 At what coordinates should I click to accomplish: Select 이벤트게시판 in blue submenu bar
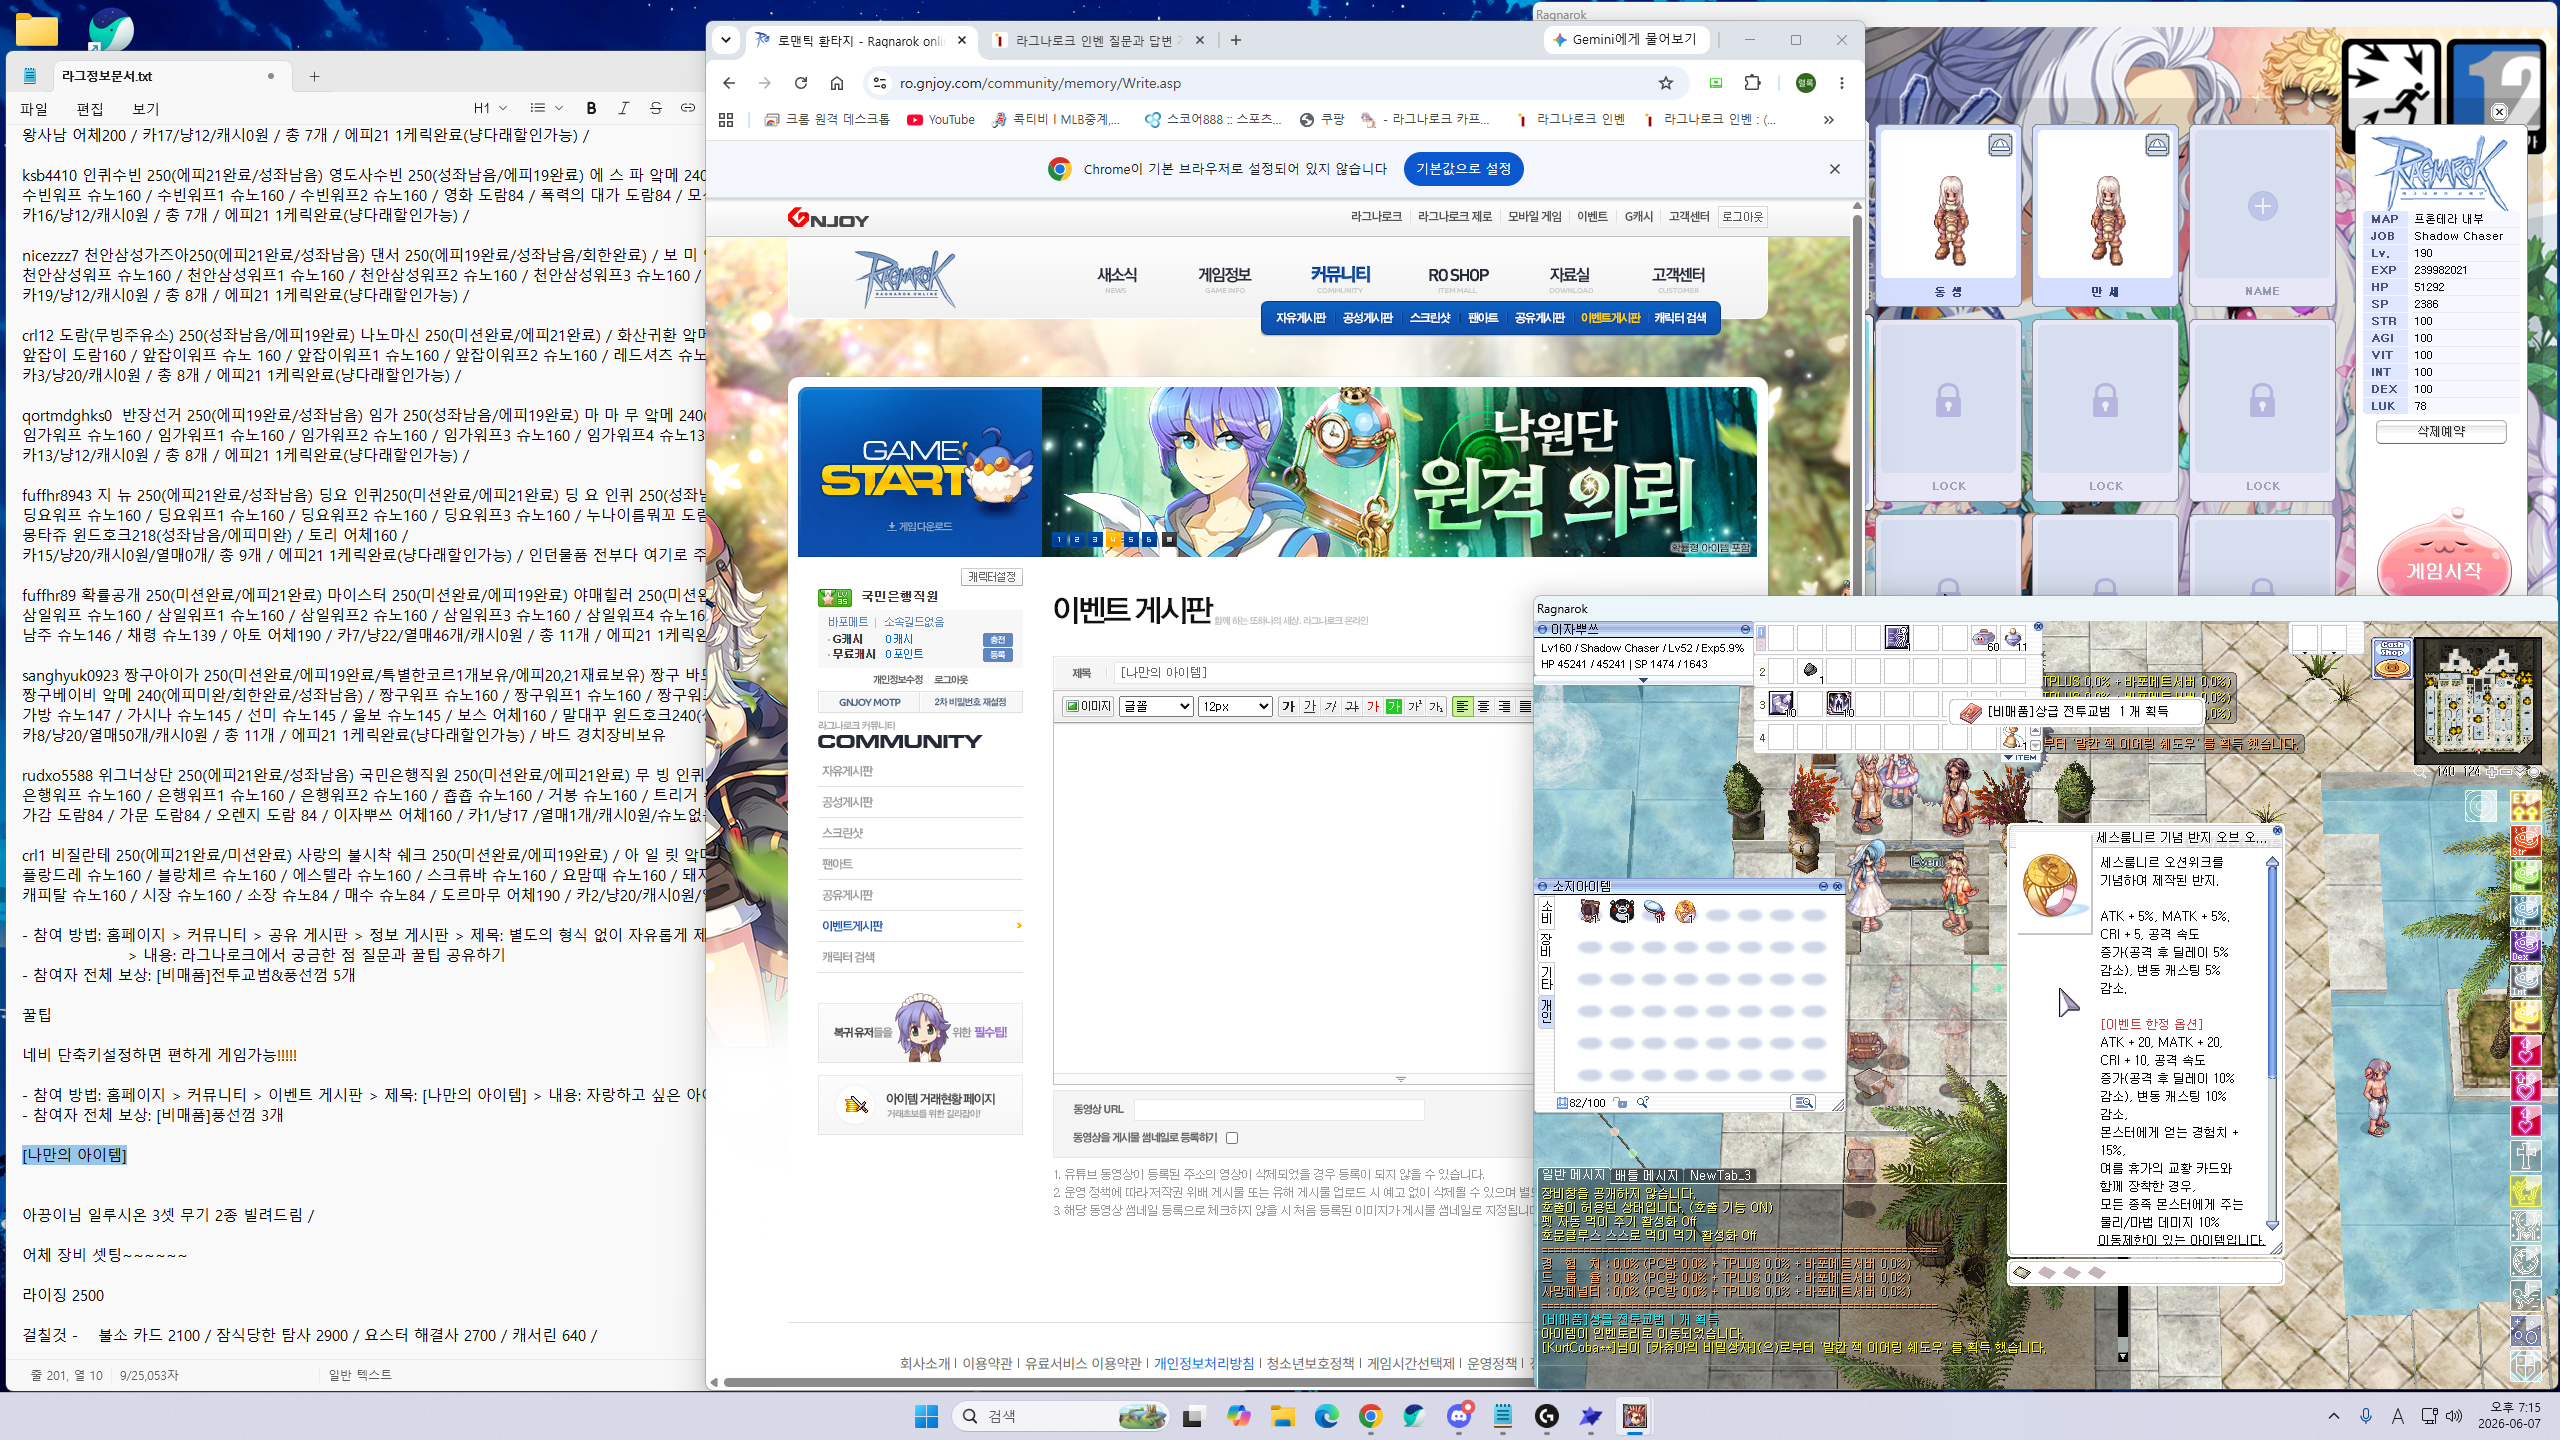(1610, 318)
